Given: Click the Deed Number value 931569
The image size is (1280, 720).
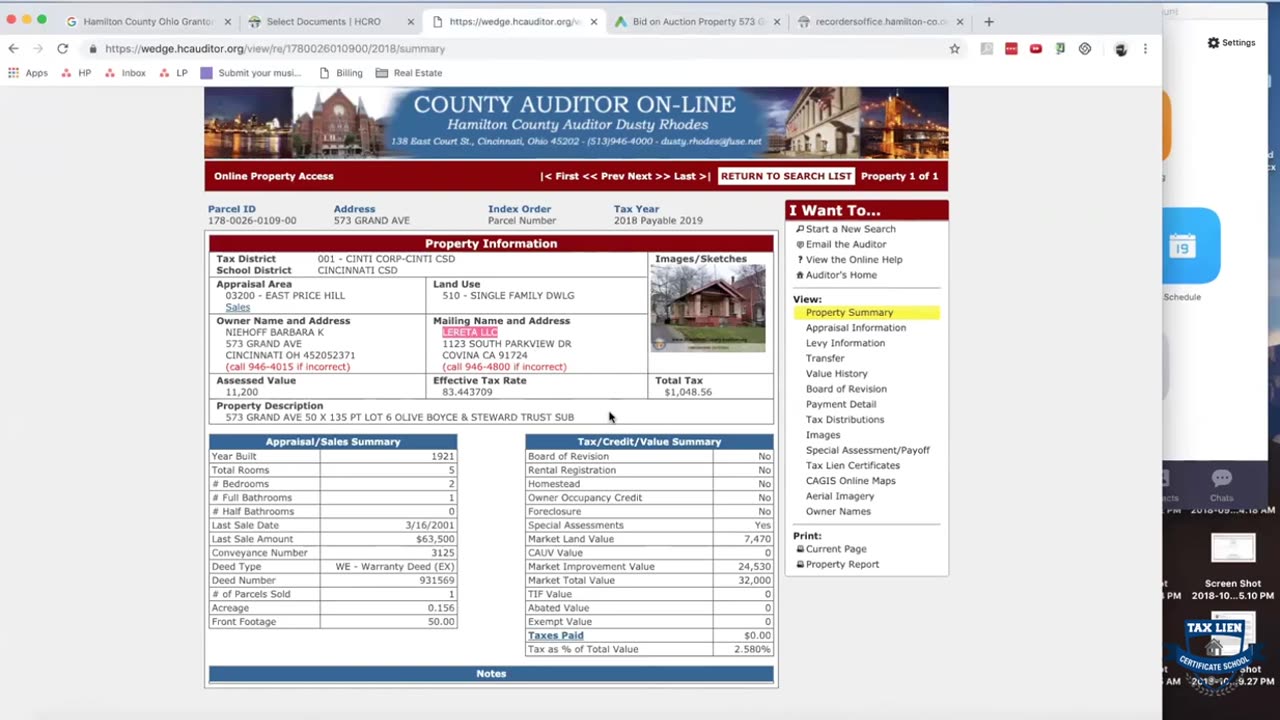Looking at the screenshot, I should click(437, 580).
